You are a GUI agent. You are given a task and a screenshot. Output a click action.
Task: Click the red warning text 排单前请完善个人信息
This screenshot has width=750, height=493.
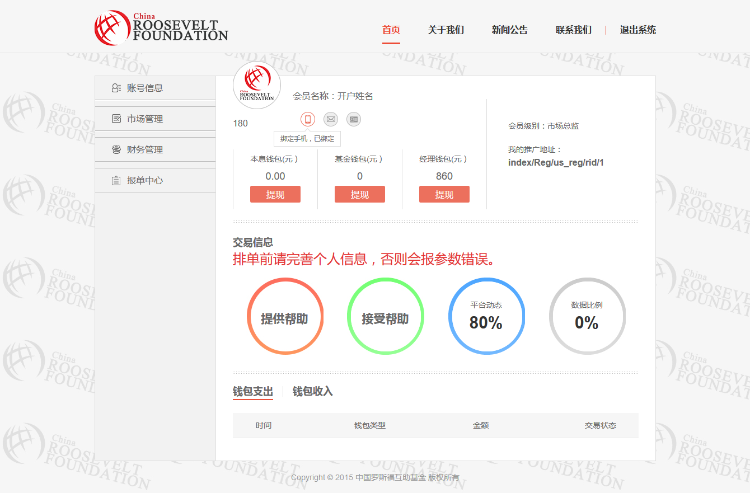(x=363, y=259)
